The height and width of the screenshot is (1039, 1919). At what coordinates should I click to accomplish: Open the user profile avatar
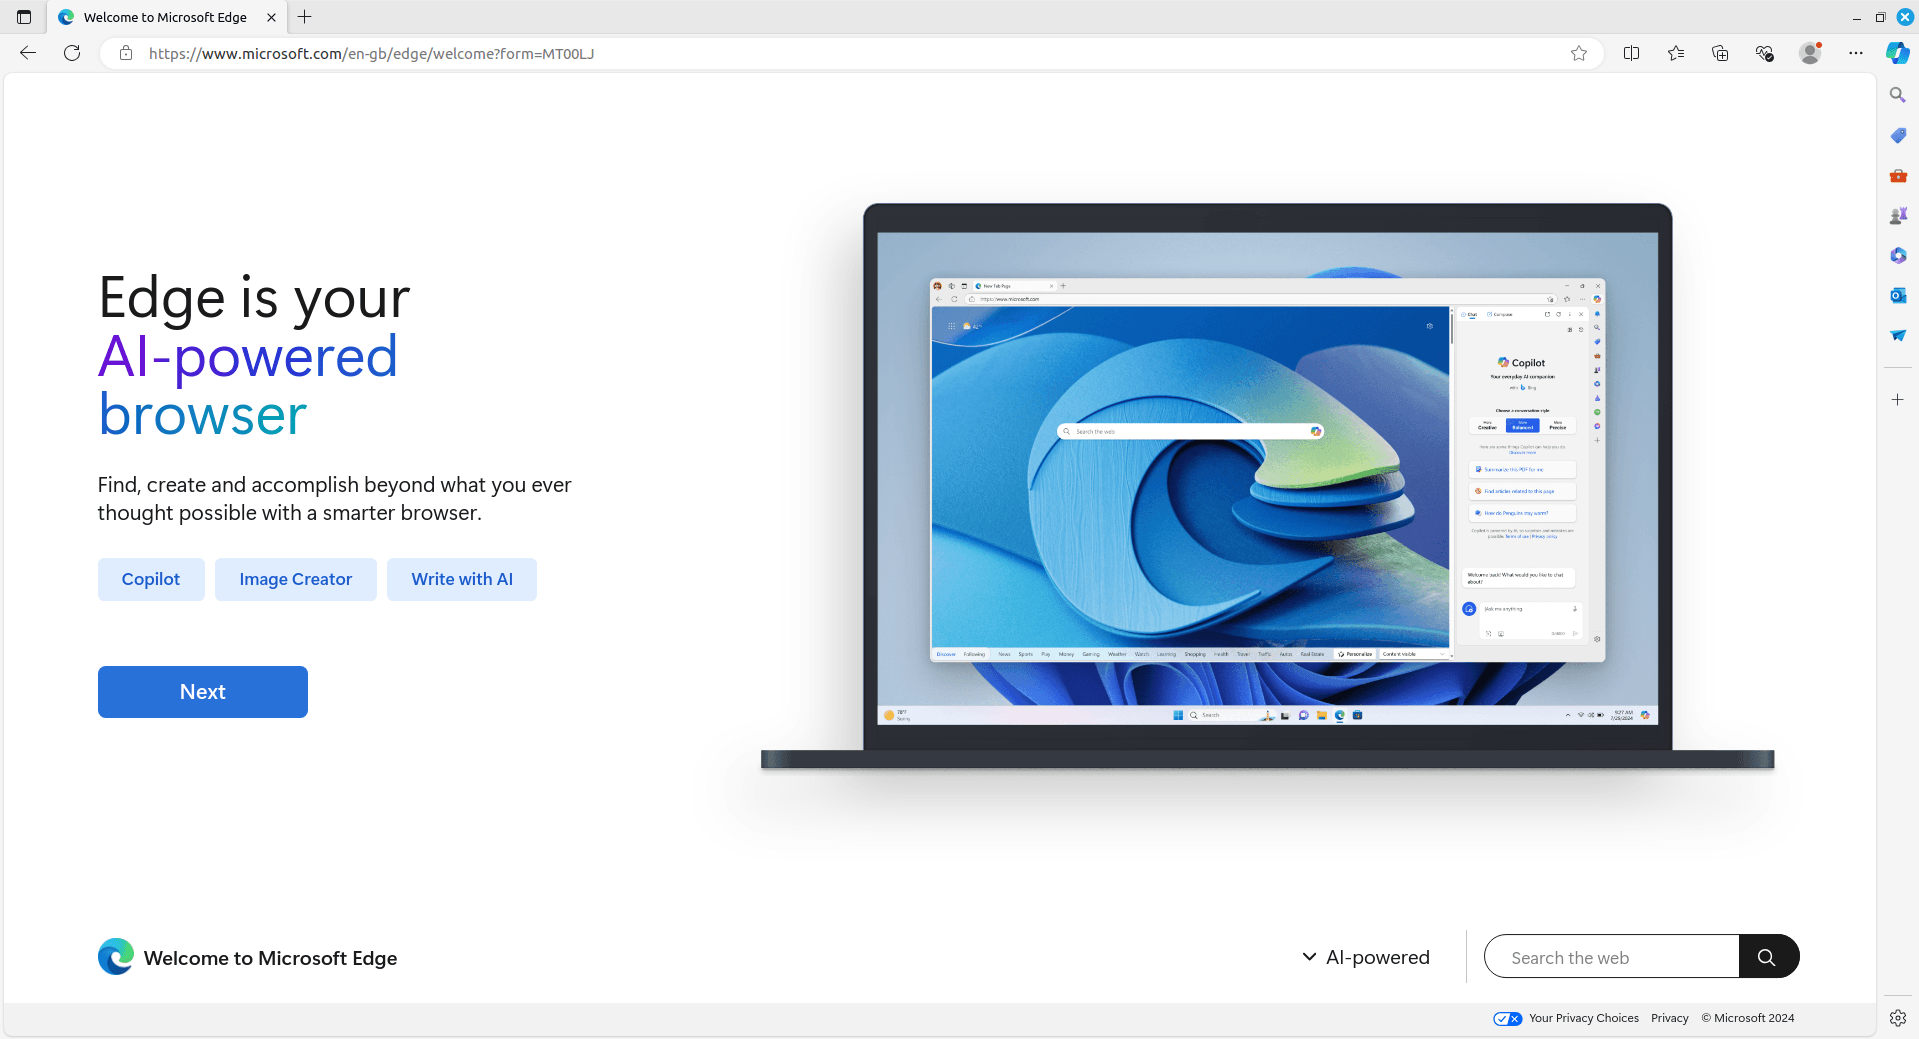click(x=1810, y=53)
